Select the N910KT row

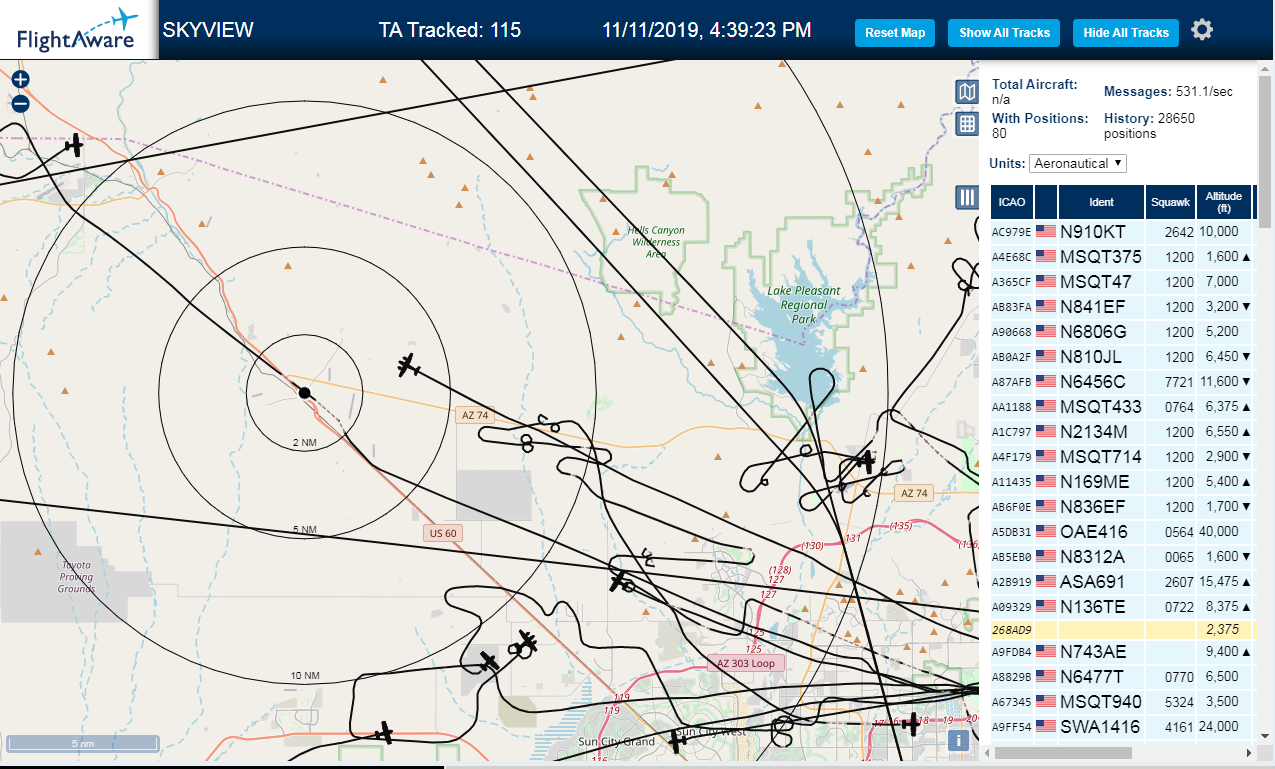1122,231
